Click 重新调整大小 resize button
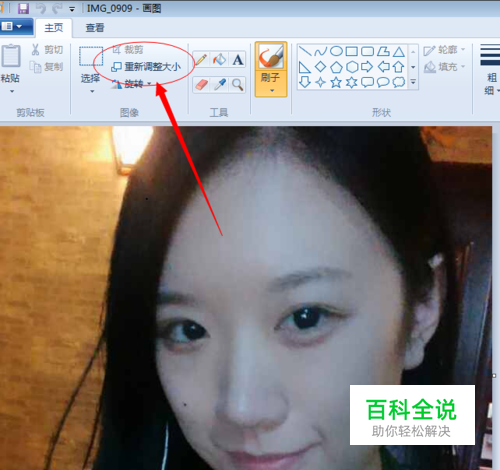This screenshot has height=470, width=500. [146, 67]
